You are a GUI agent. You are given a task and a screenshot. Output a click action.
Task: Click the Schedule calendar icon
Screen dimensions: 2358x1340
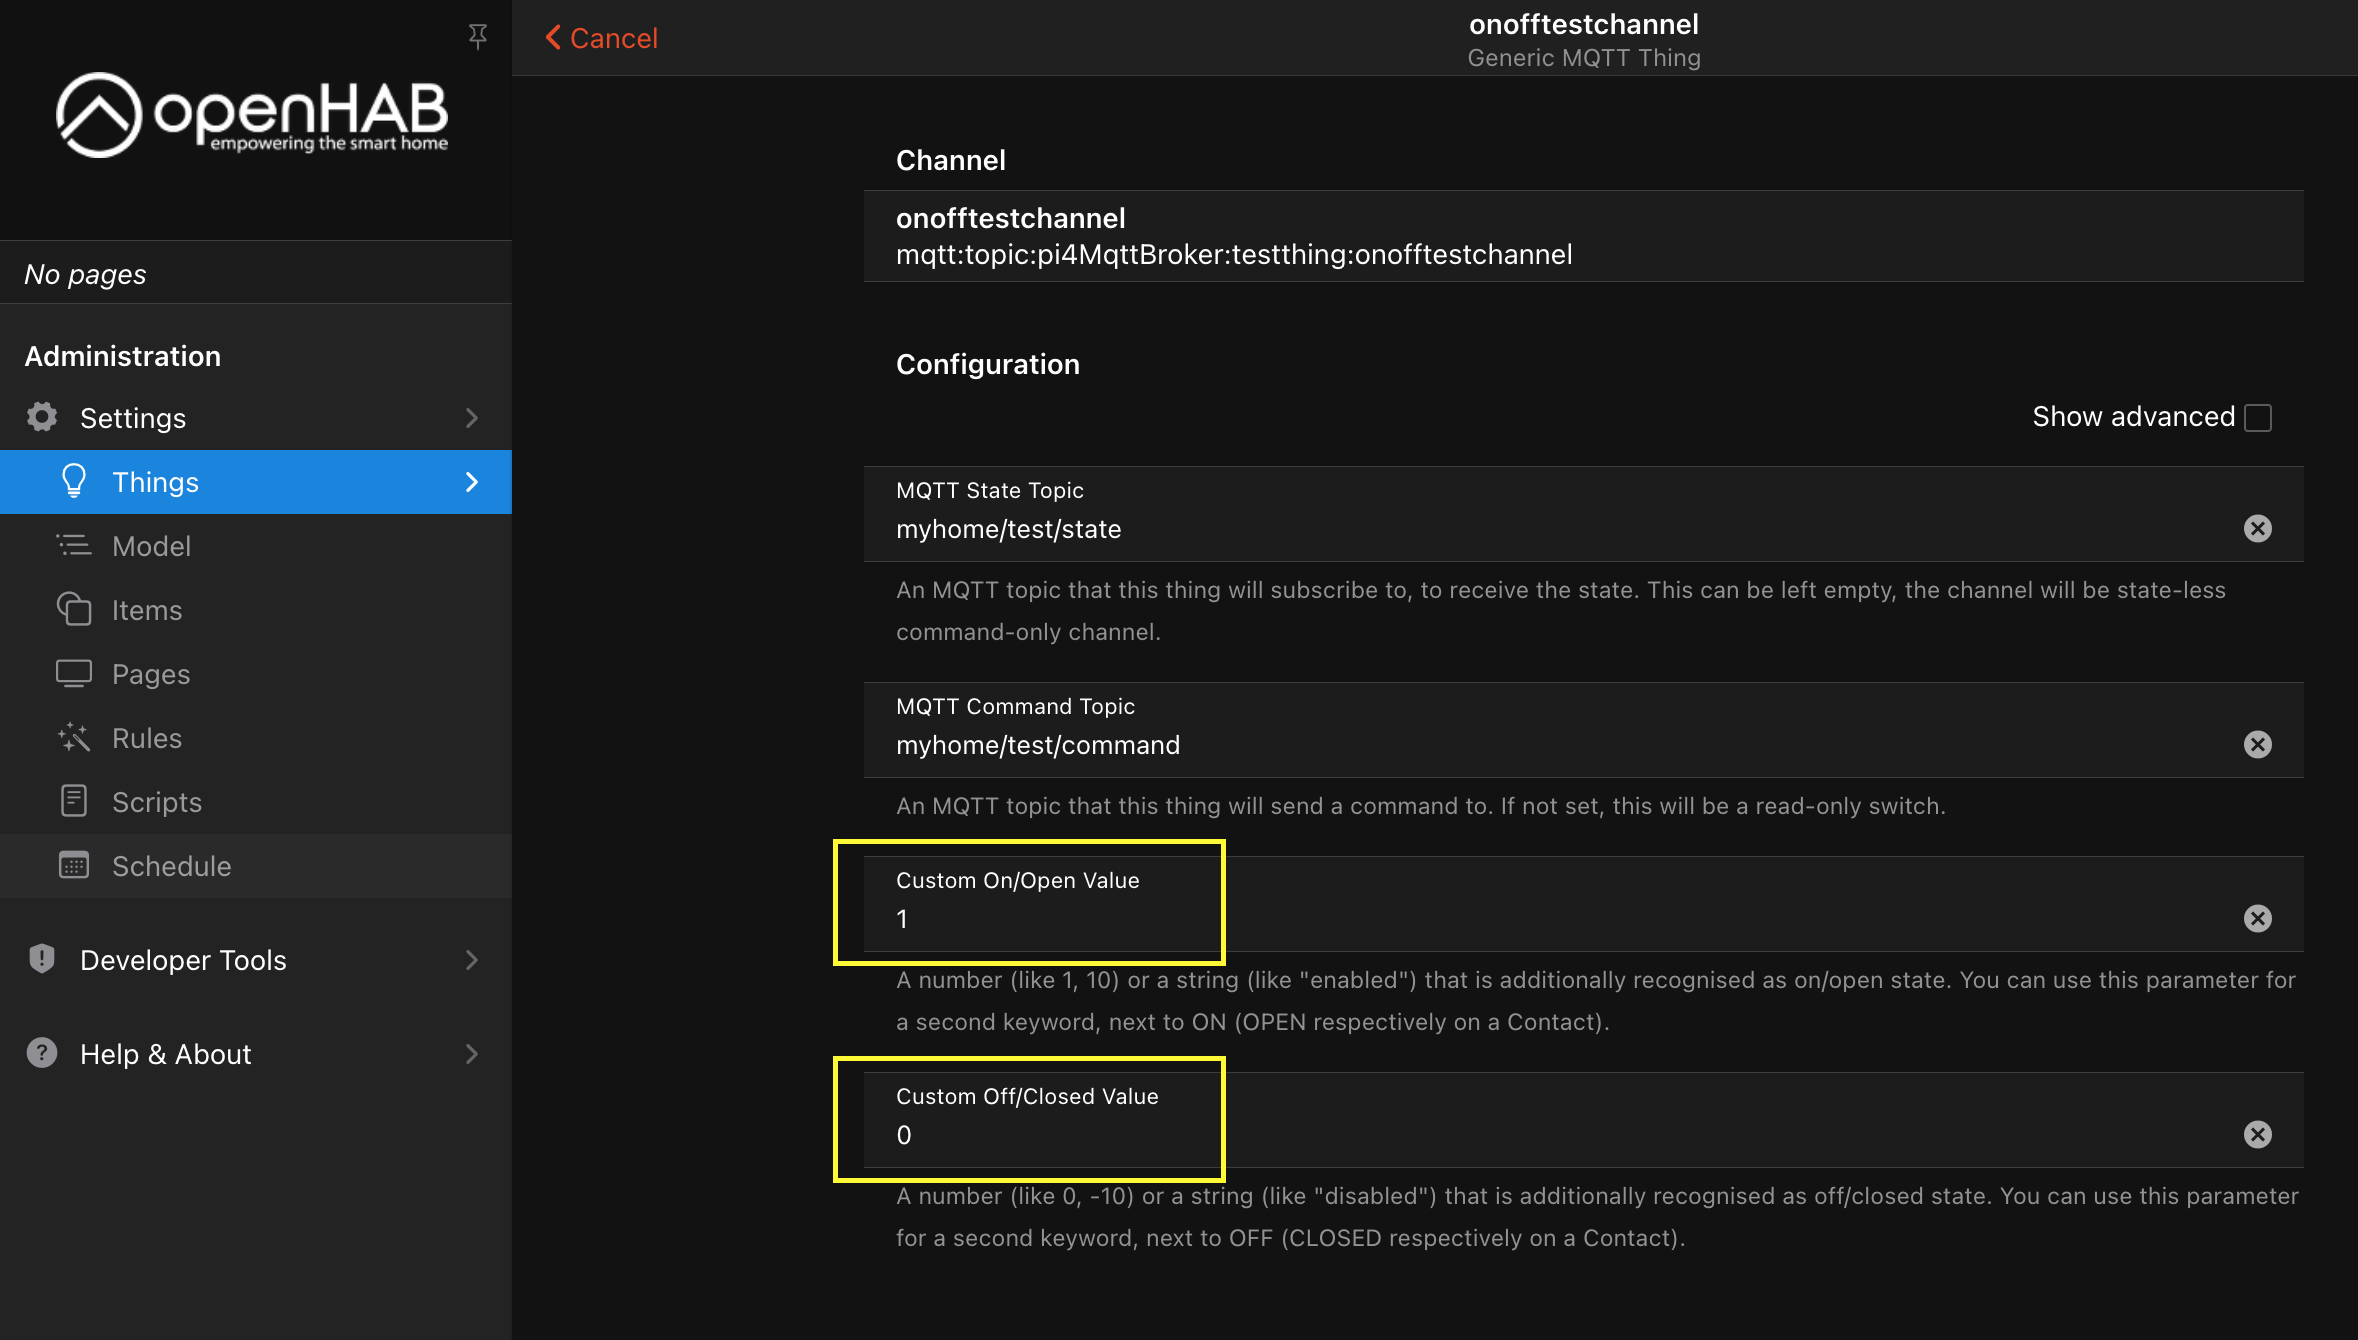[x=74, y=865]
